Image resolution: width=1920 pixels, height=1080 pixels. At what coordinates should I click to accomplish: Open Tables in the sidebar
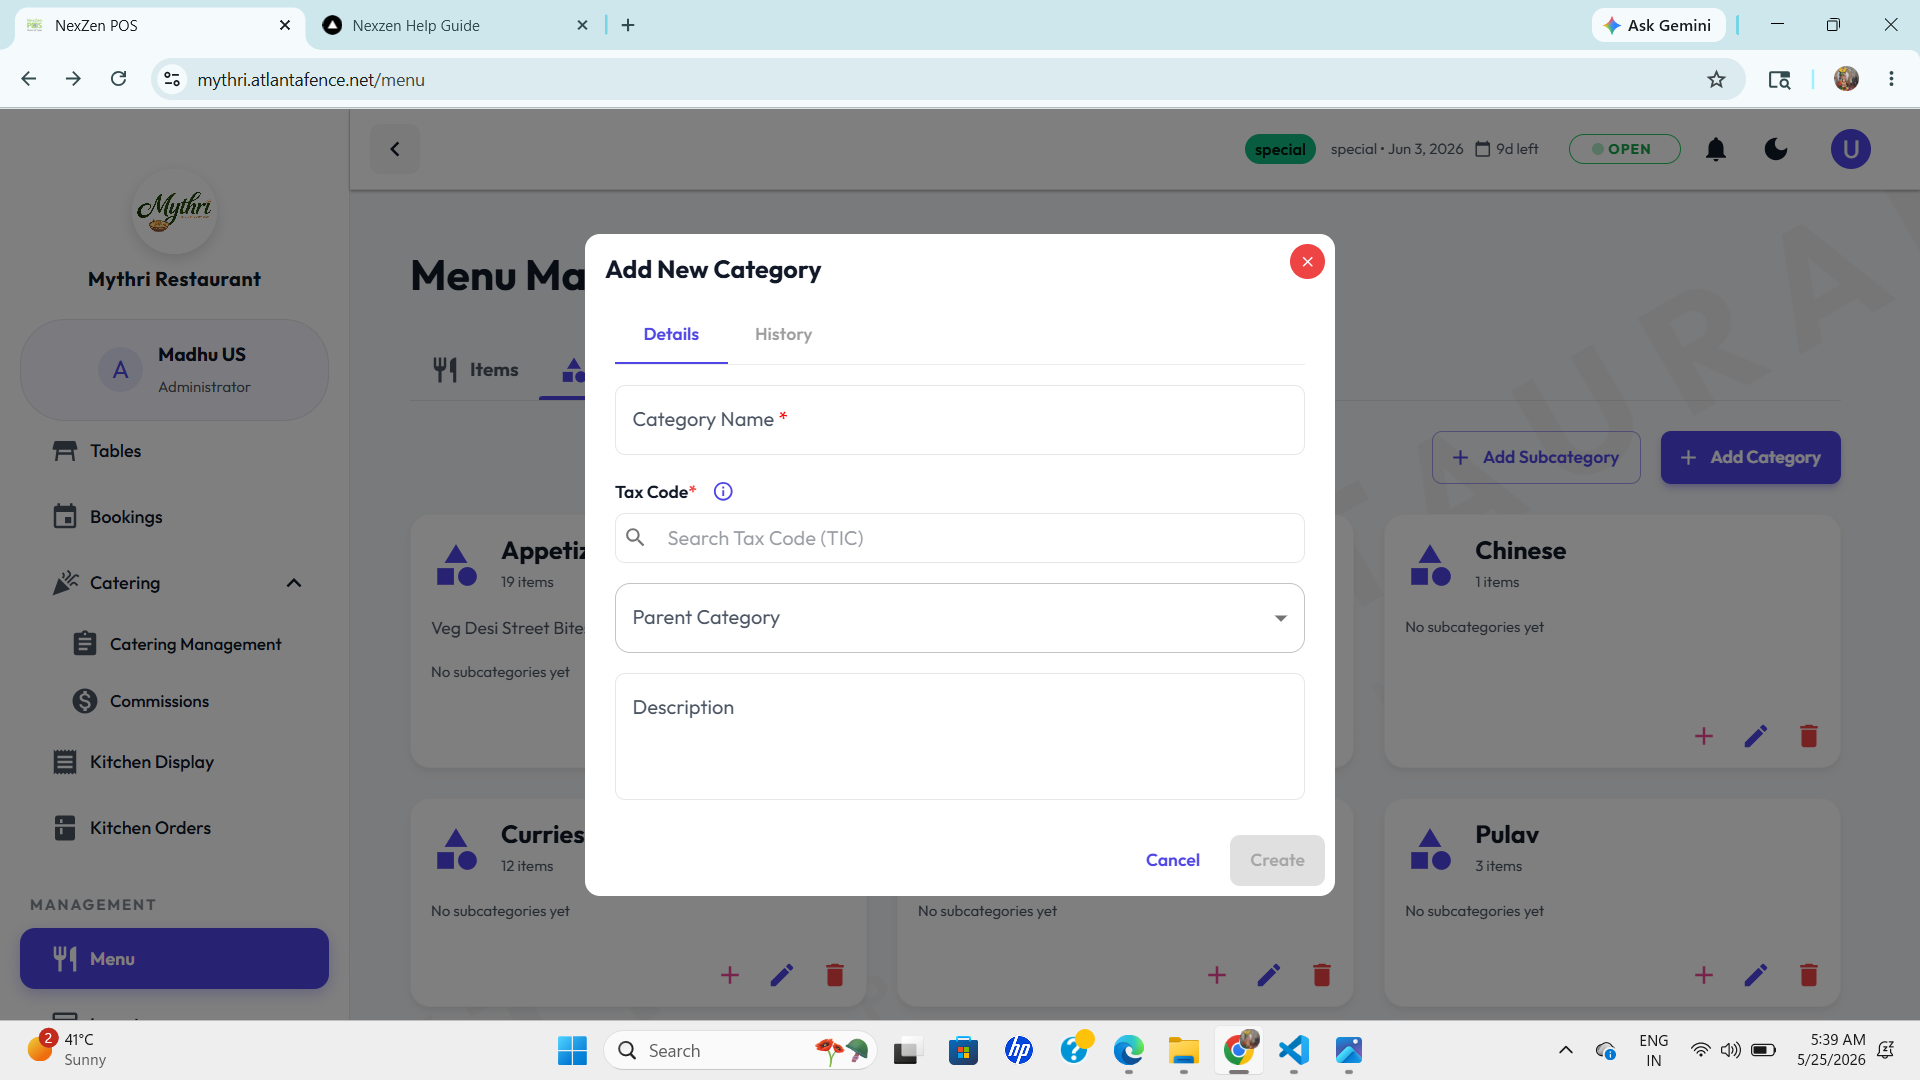[x=174, y=451]
